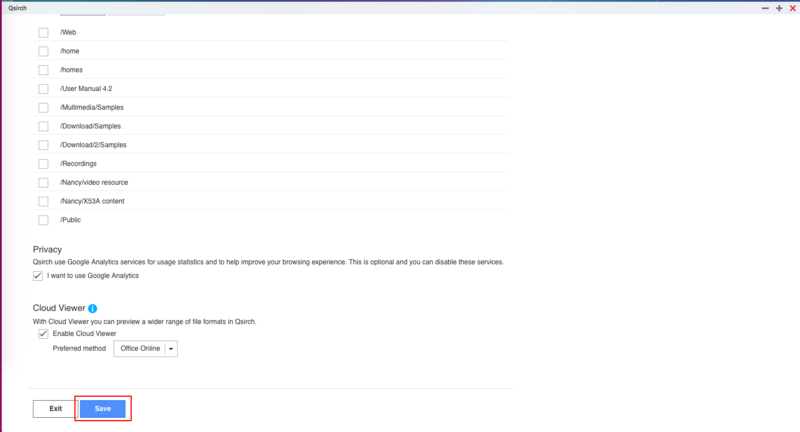The height and width of the screenshot is (432, 800).
Task: Click the Cloud Viewer heading text
Action: pos(59,308)
